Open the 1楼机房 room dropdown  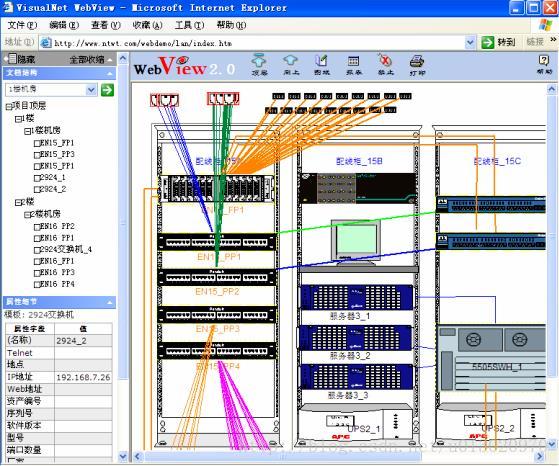pyautogui.click(x=91, y=89)
